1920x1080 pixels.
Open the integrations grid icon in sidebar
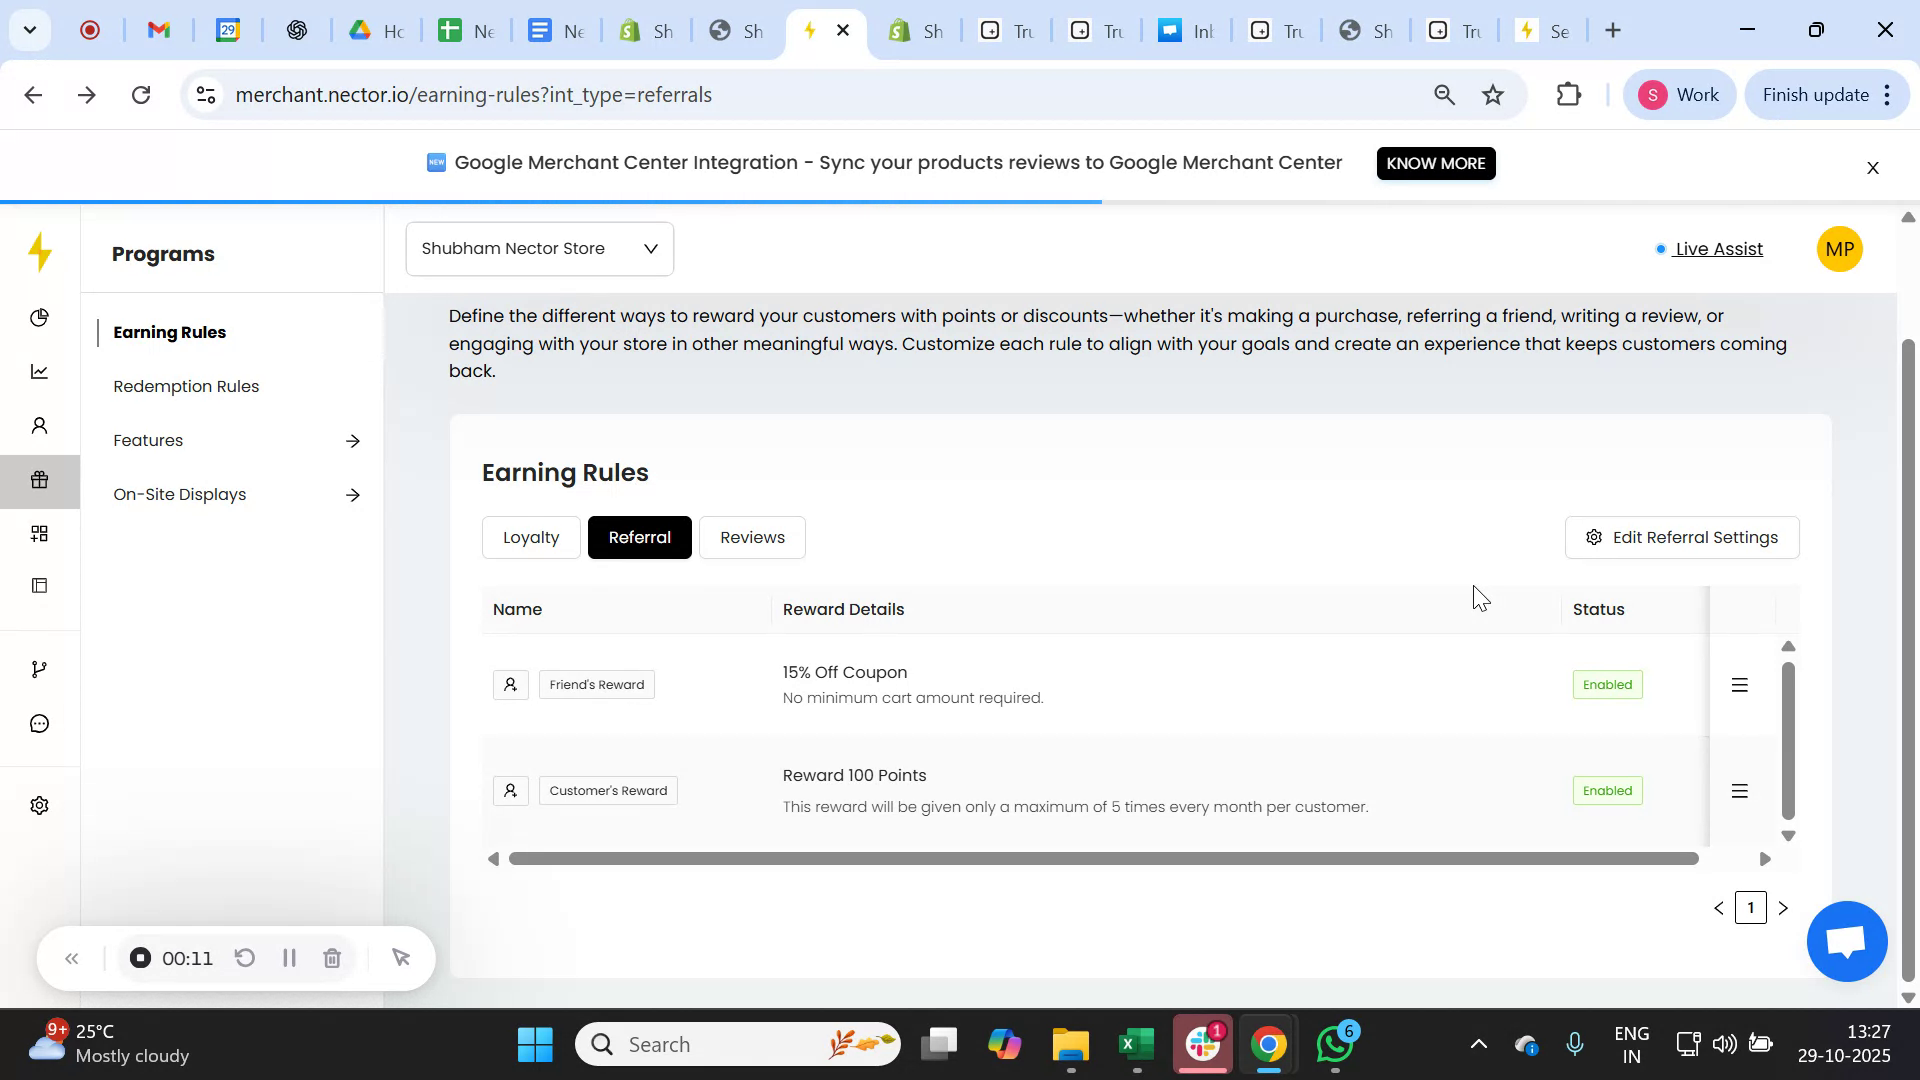point(39,533)
